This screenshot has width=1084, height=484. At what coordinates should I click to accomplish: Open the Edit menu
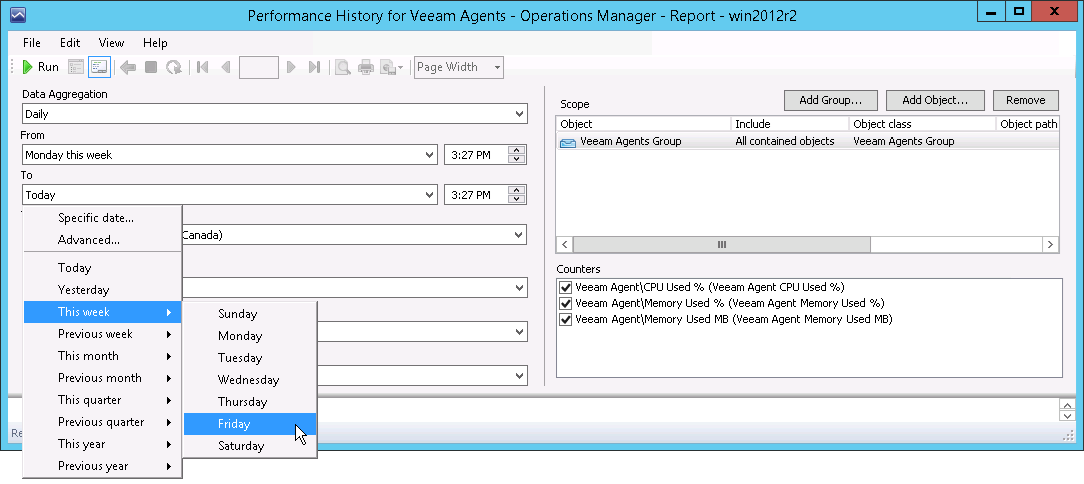point(70,43)
